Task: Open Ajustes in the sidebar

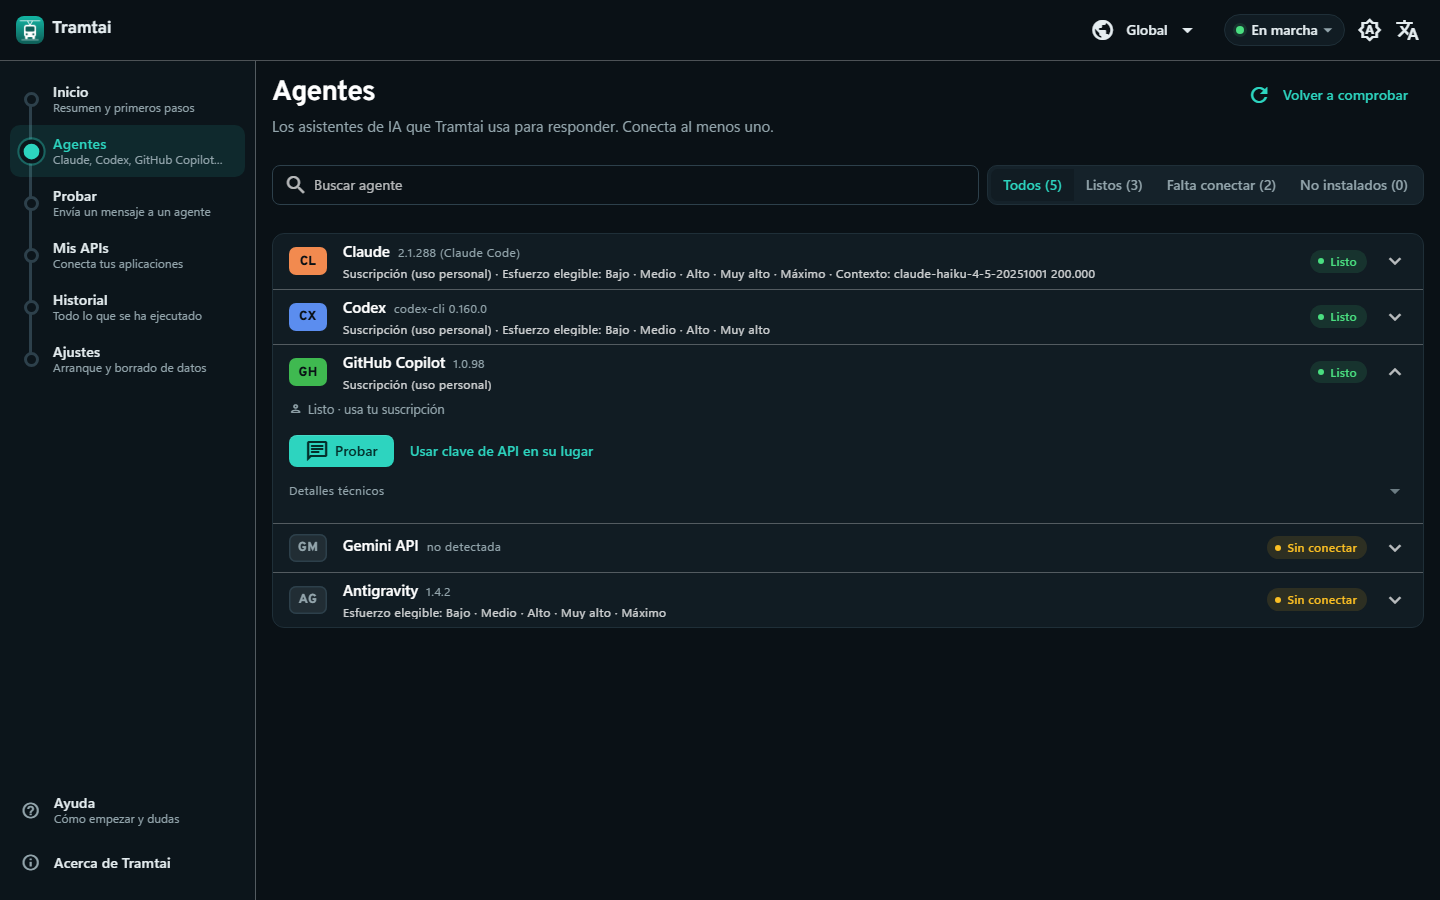Action: tap(128, 359)
